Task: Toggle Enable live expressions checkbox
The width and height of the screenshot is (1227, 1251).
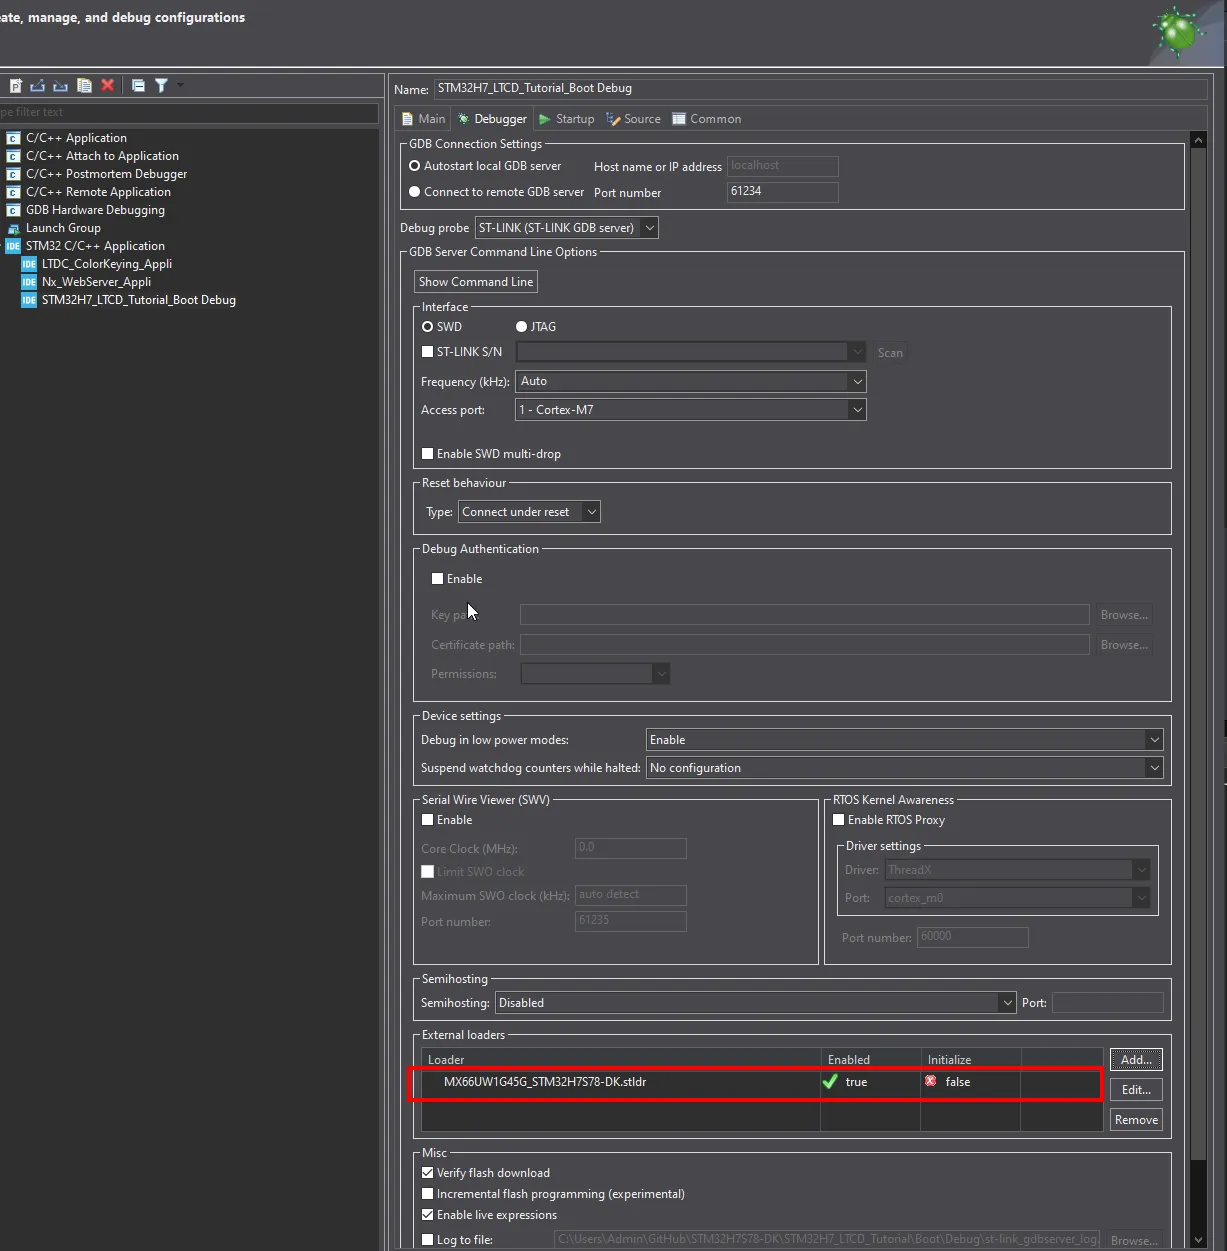Action: pos(427,1215)
